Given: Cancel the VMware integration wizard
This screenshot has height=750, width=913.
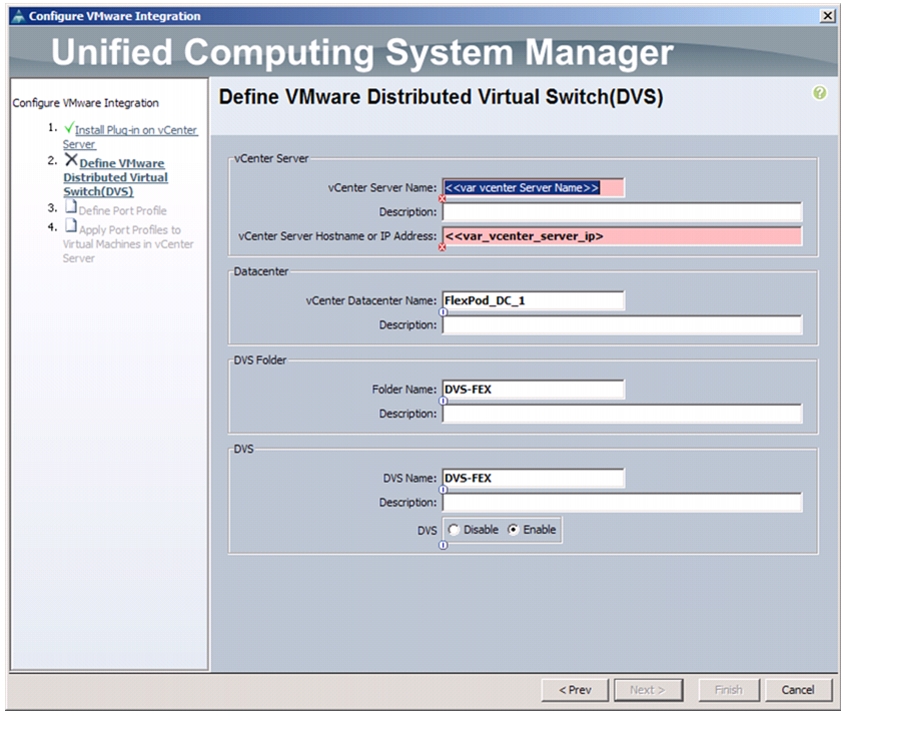Looking at the screenshot, I should coord(798,690).
